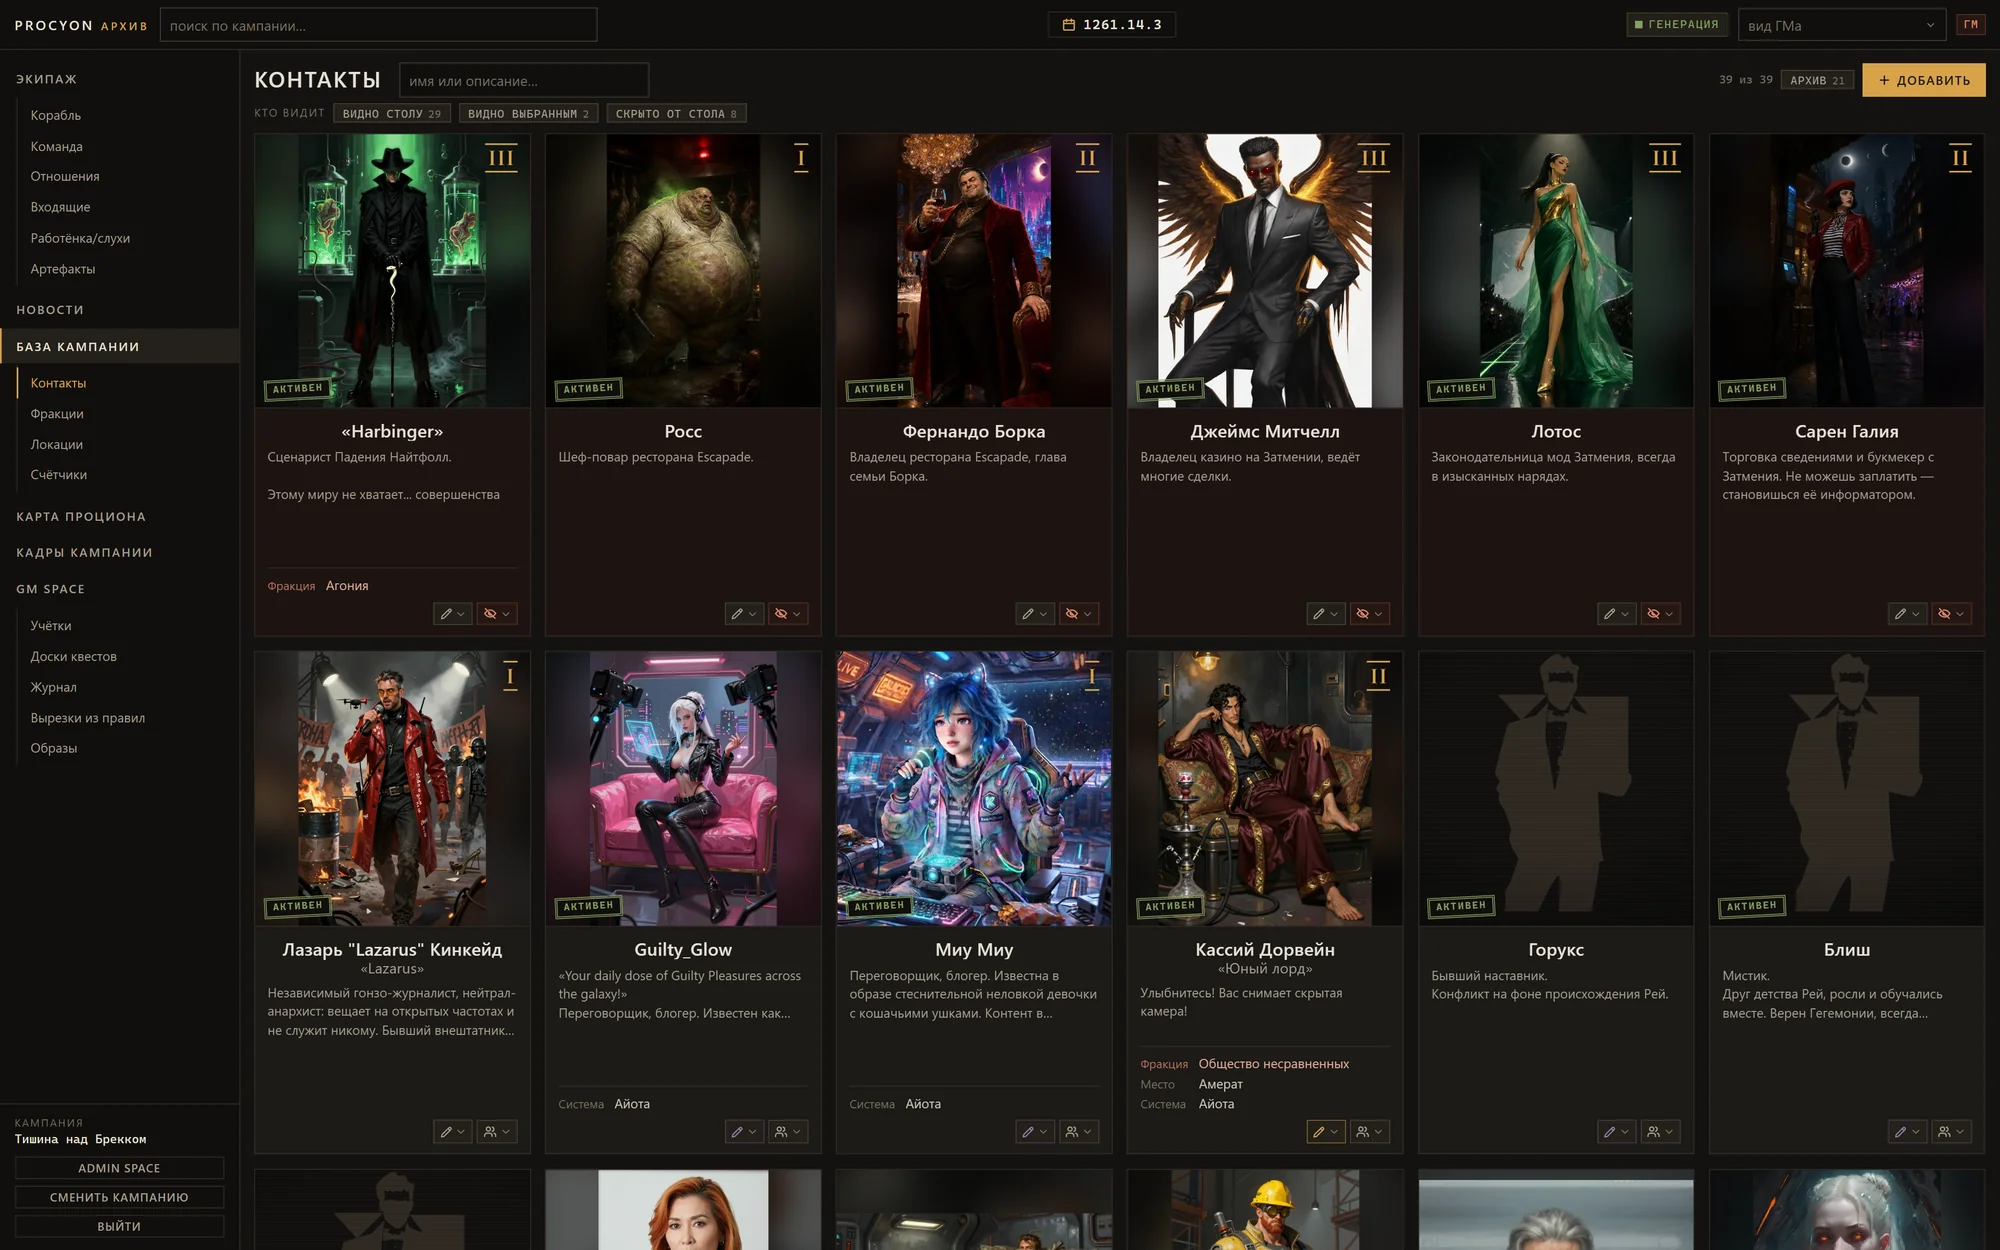Open edit pencil menu on Фернандо Борка card

[x=1035, y=614]
